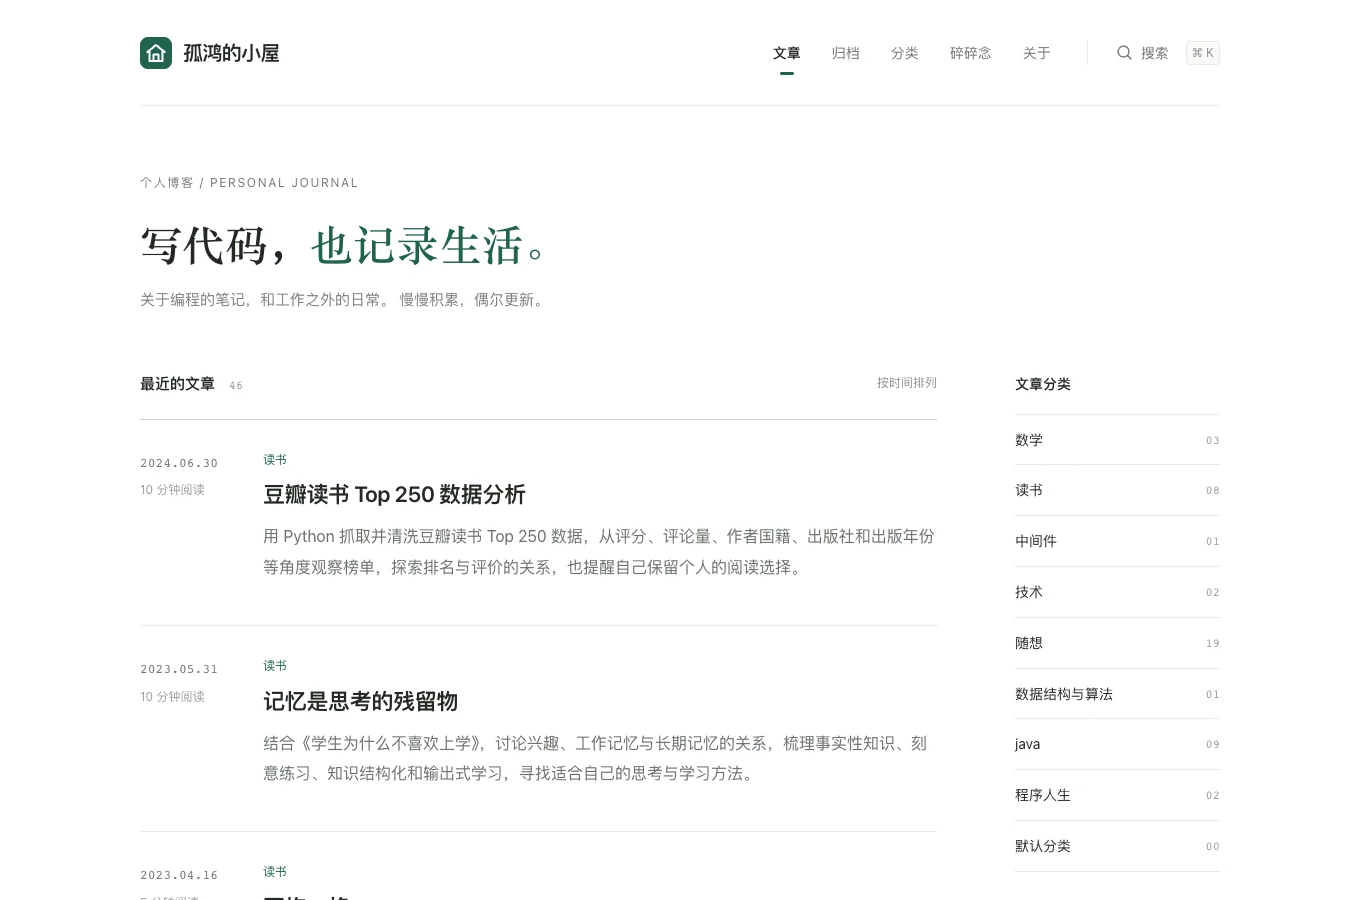Click the green house logo icon
Screen dimensions: 1360x900
(156, 53)
